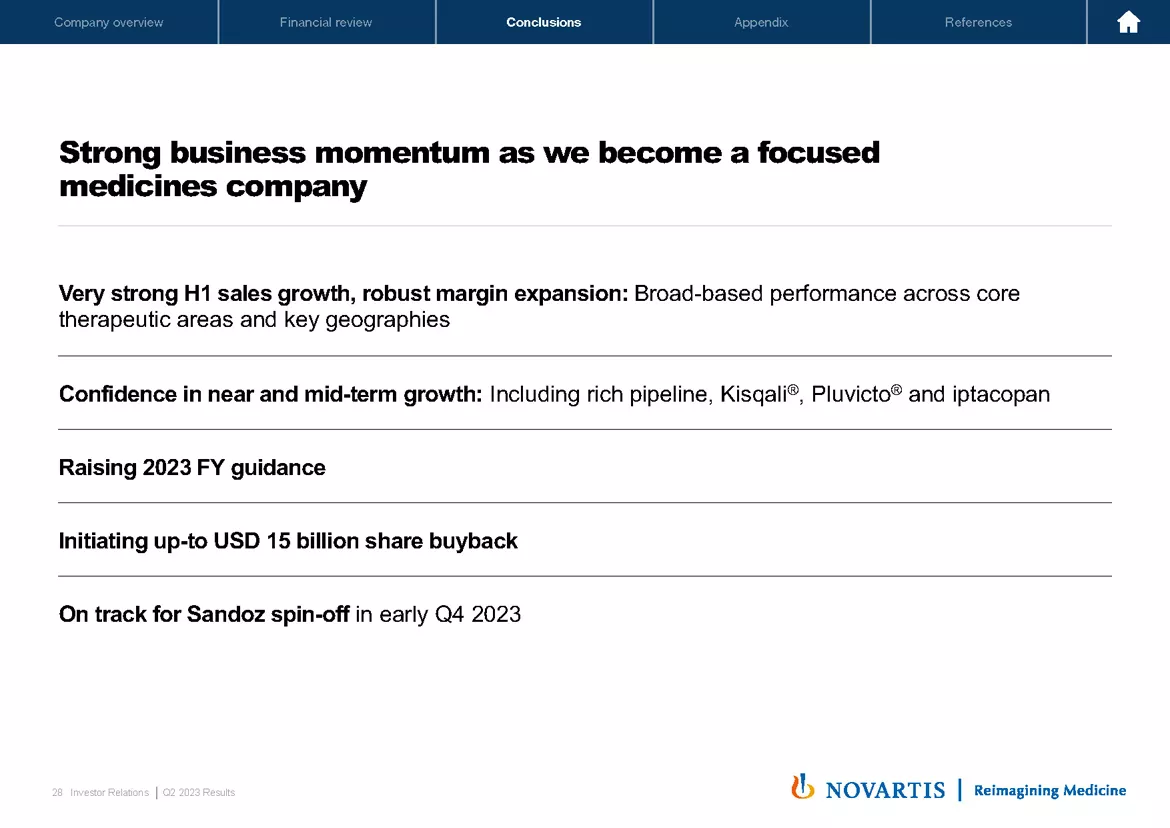The height and width of the screenshot is (828, 1170).
Task: Click 'Initiating up-to USD 15 billion share buyback'
Action: [288, 541]
